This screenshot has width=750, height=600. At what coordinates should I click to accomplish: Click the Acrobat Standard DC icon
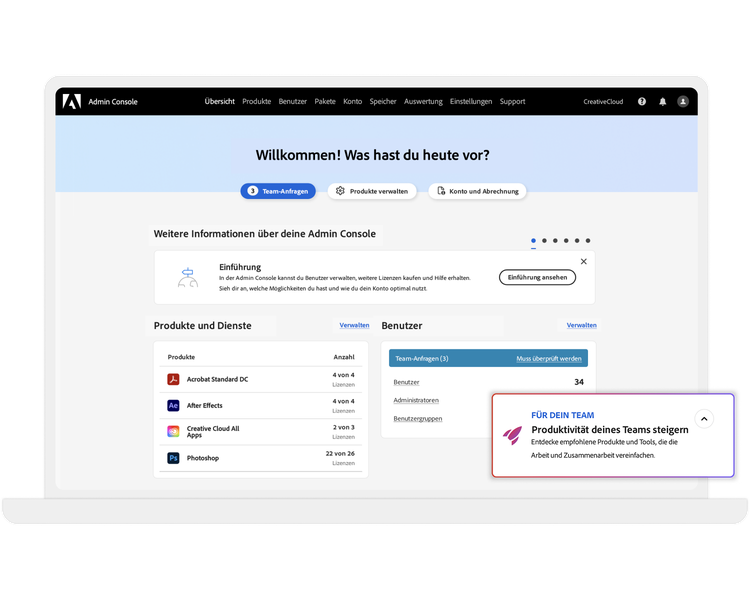tap(173, 379)
